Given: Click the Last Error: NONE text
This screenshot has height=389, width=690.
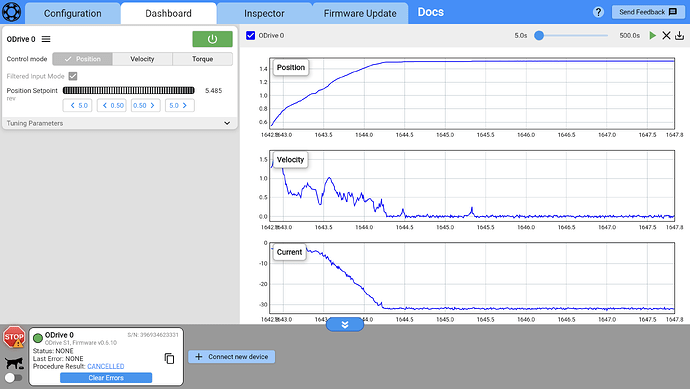Looking at the screenshot, I should [58, 359].
